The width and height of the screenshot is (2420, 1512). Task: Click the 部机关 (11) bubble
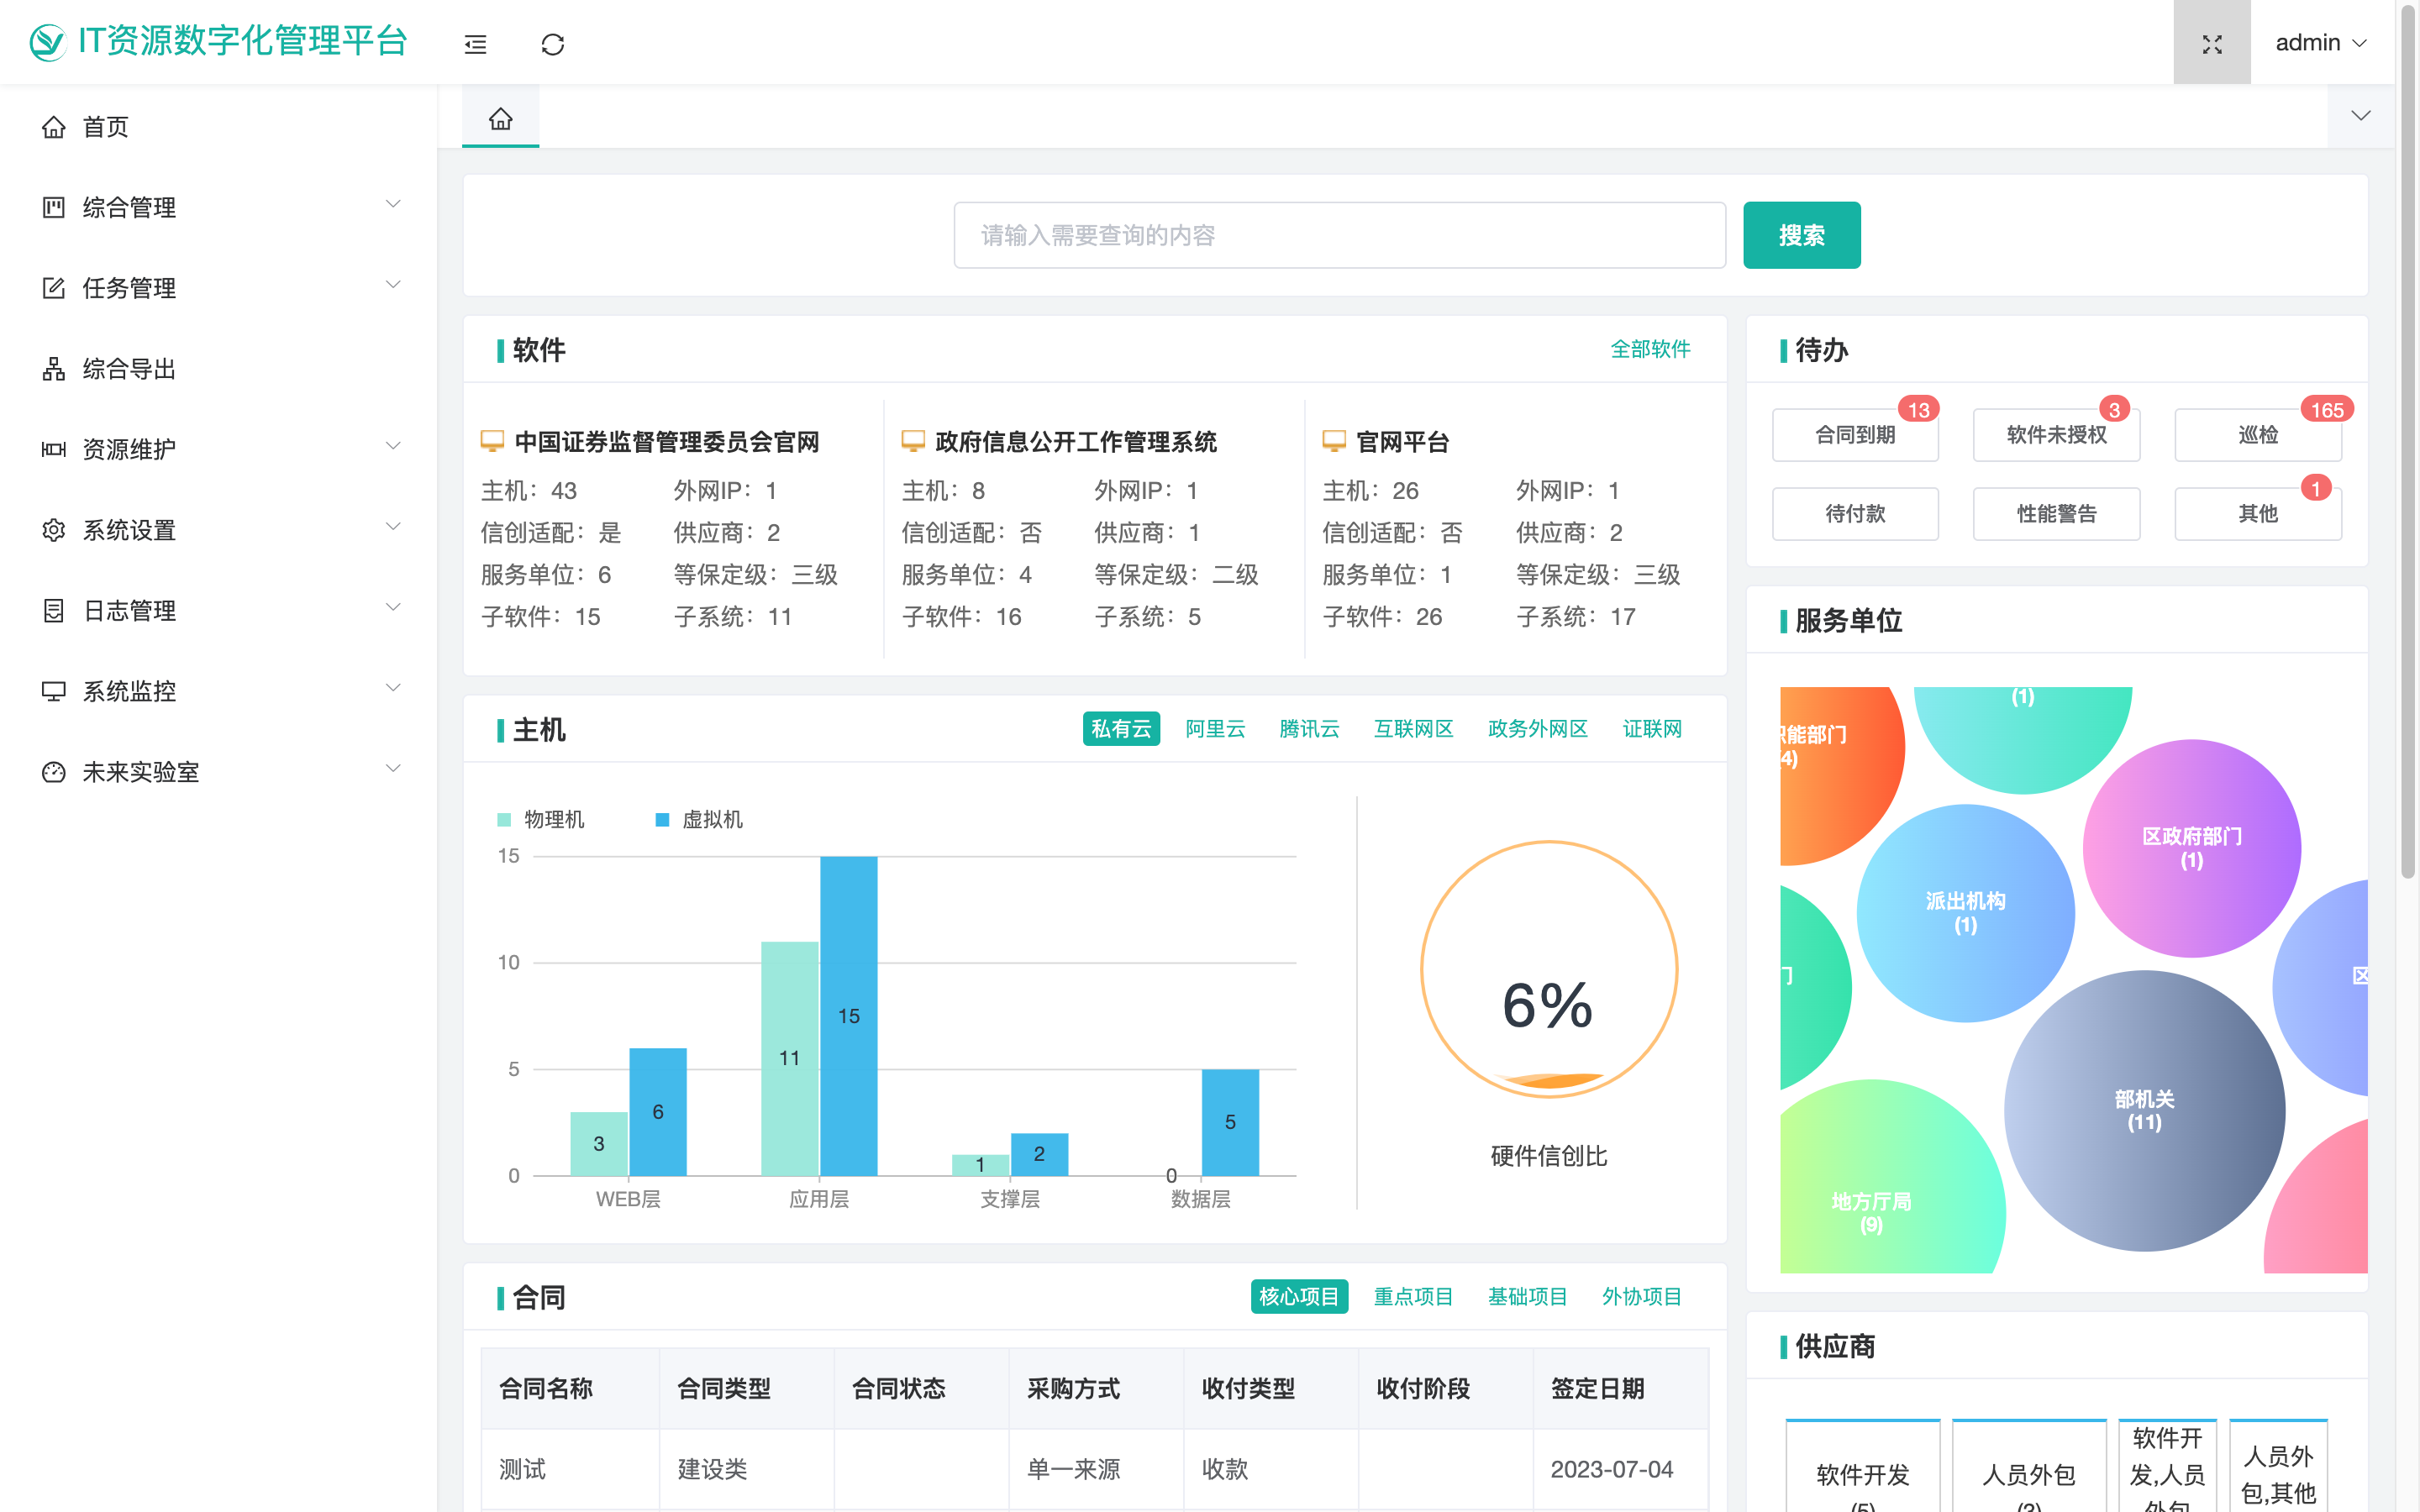[x=2144, y=1110]
